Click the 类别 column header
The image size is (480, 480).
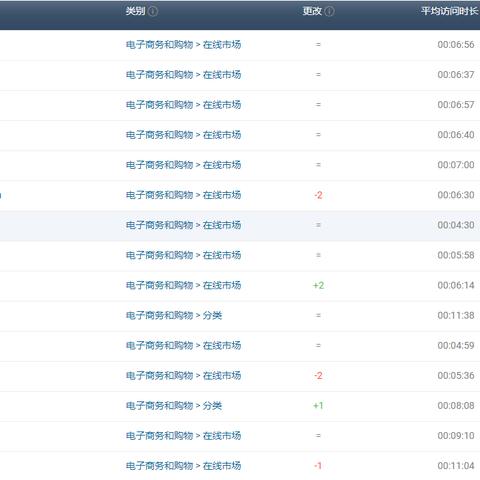136,11
